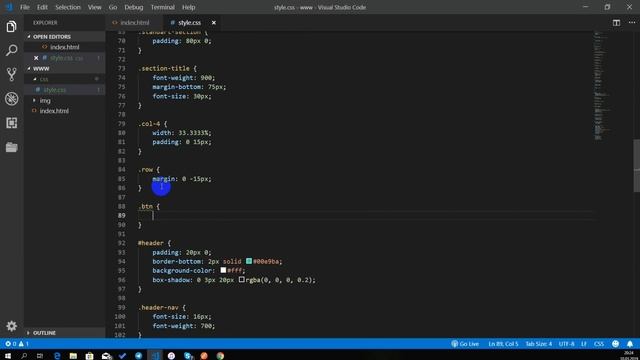This screenshot has width=640, height=360.
Task: Click the UTF-8 encoding indicator
Action: pyautogui.click(x=567, y=344)
